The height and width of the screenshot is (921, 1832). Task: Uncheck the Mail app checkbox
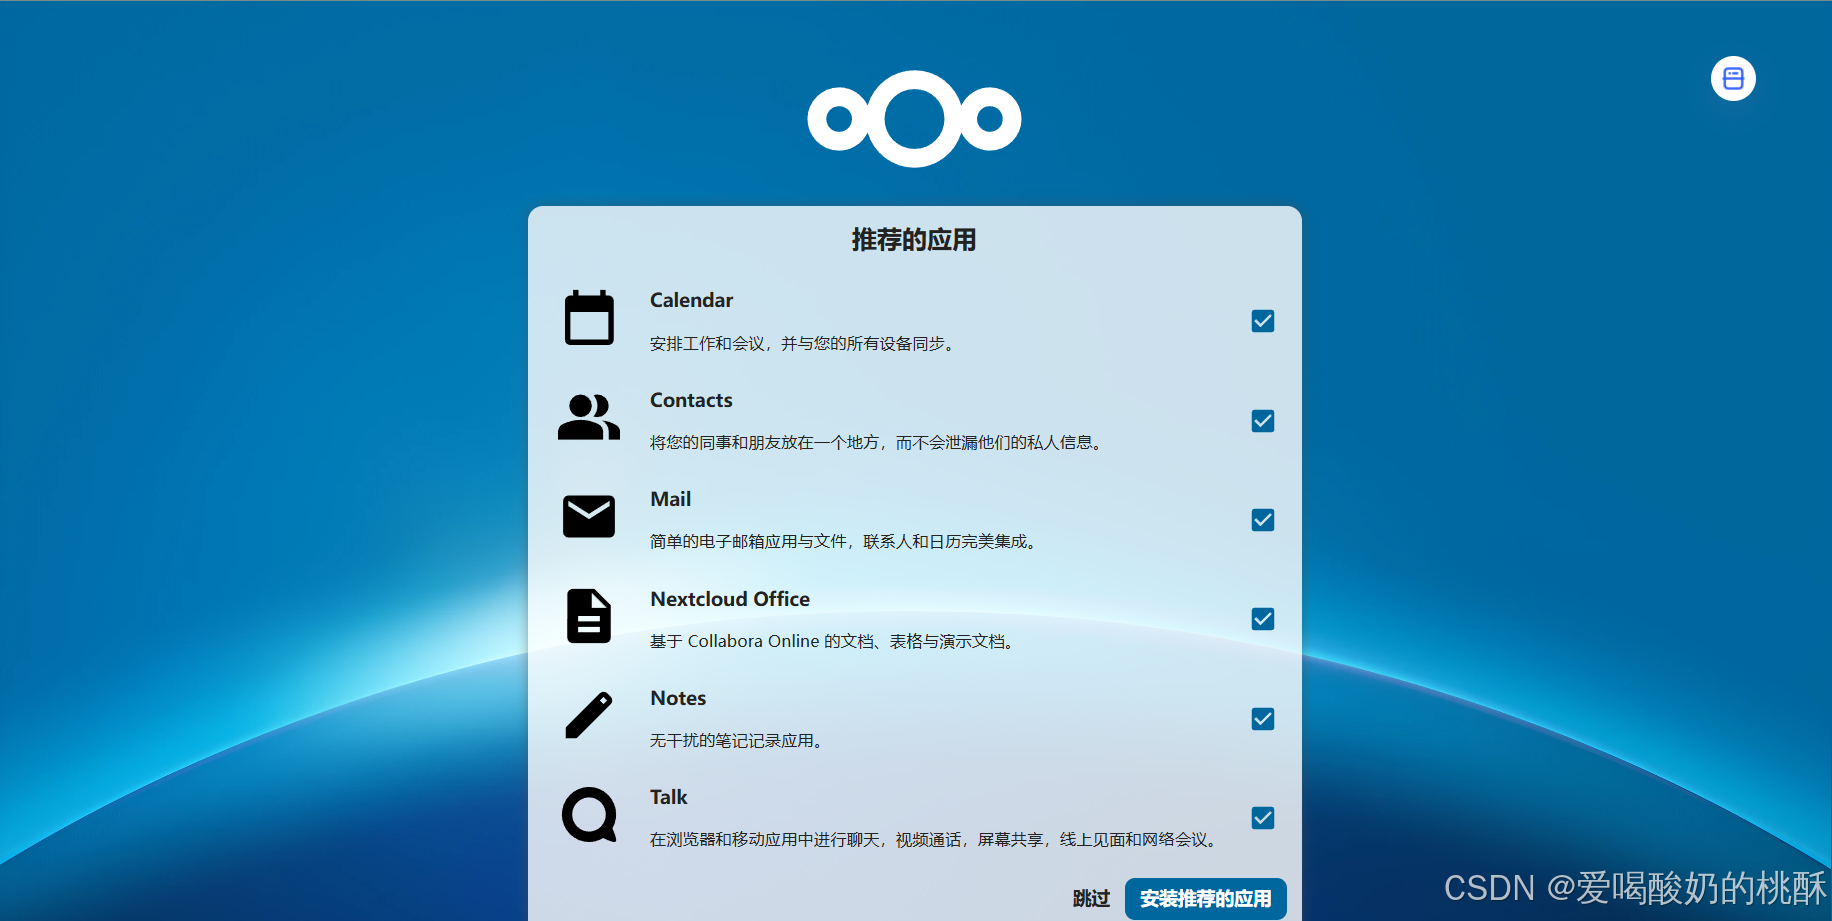(1262, 520)
